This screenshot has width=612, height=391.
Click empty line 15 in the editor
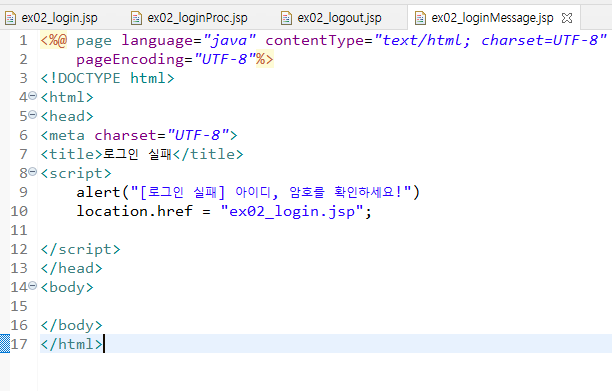(x=325, y=306)
